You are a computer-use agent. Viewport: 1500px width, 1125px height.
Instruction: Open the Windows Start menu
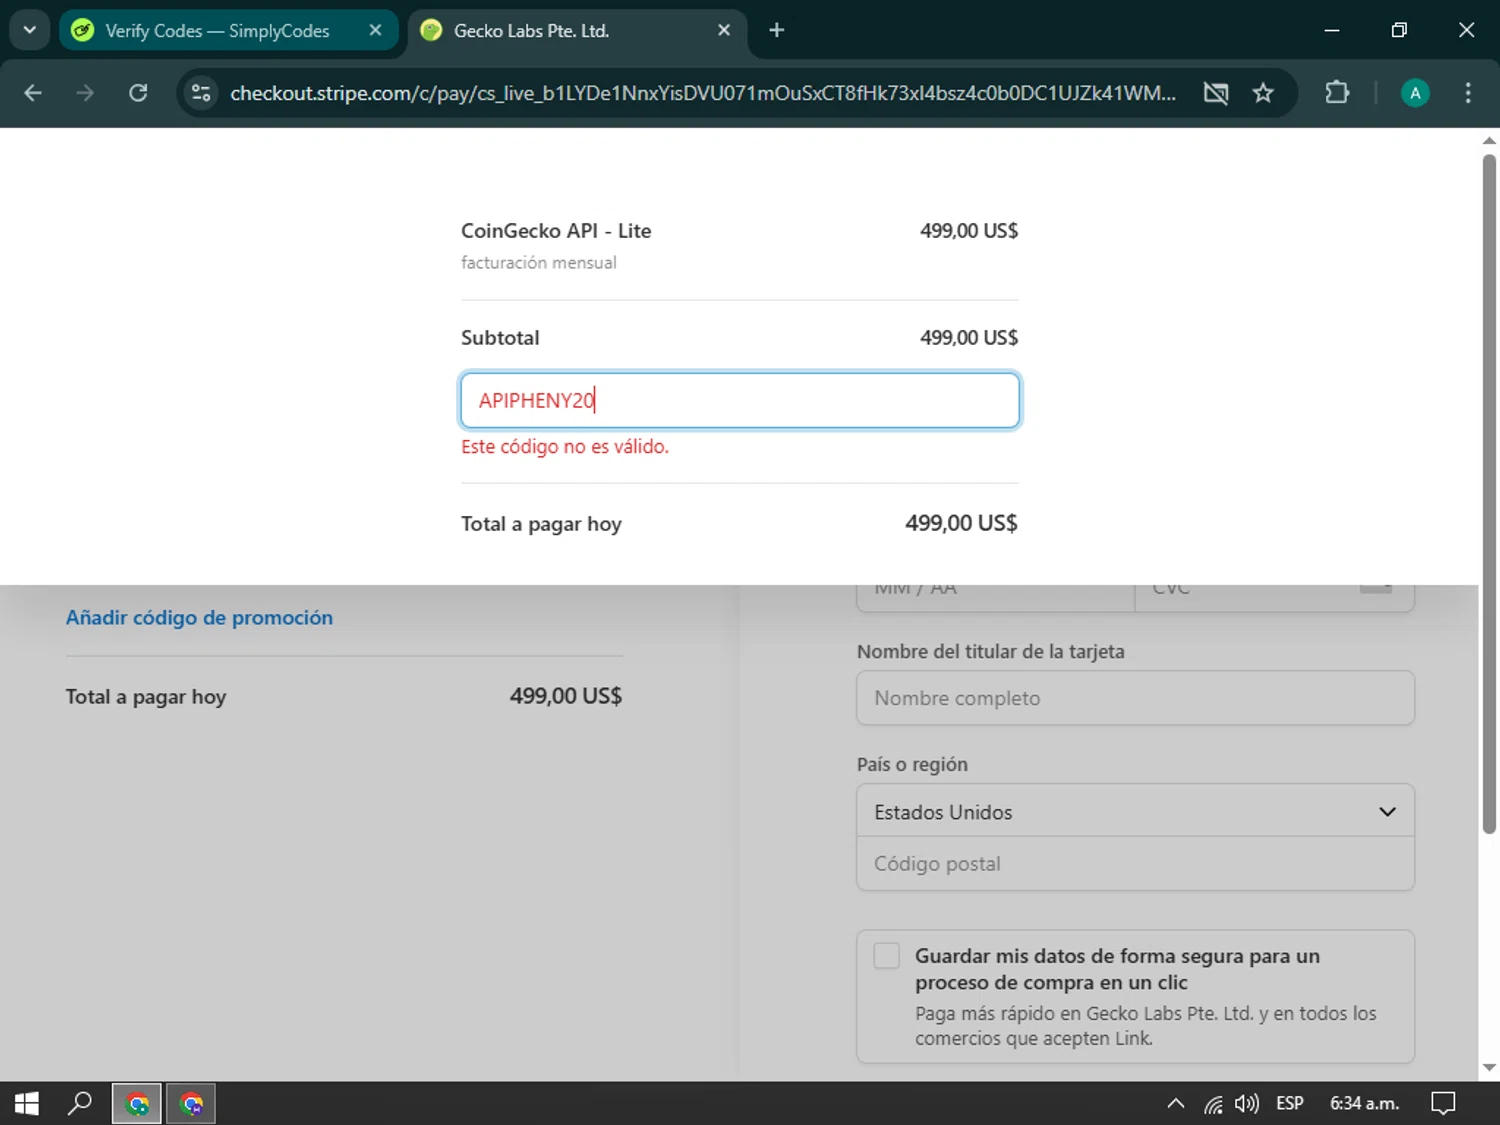pos(27,1103)
